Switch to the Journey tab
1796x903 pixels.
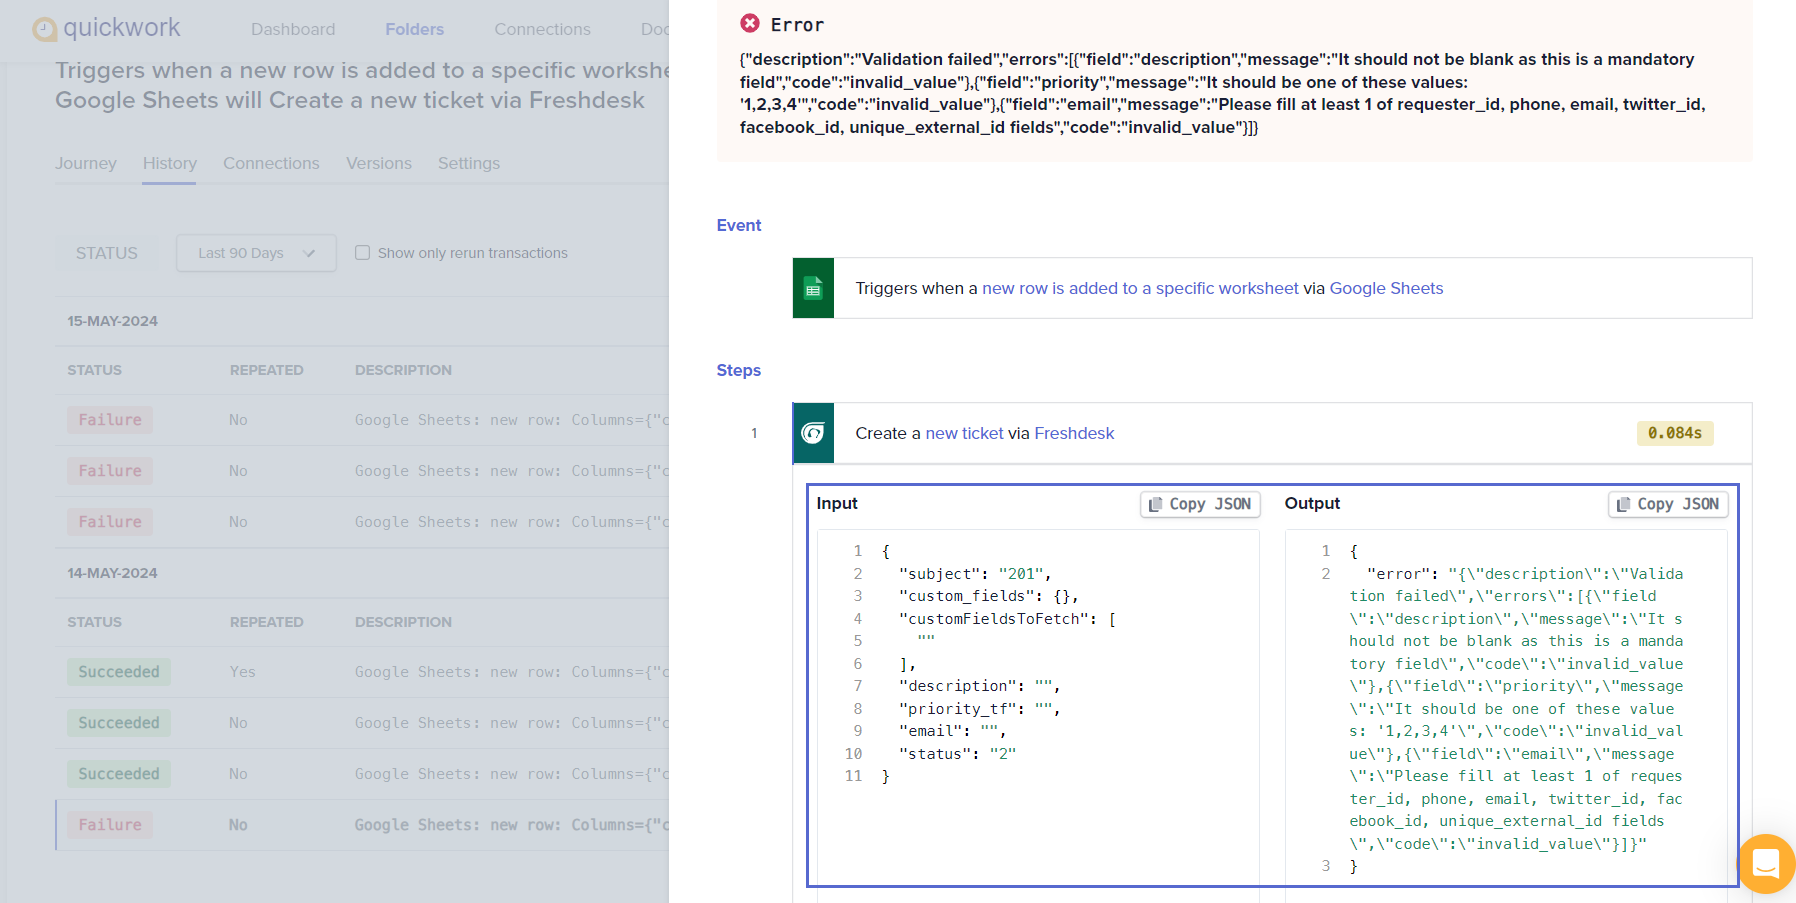pos(86,163)
